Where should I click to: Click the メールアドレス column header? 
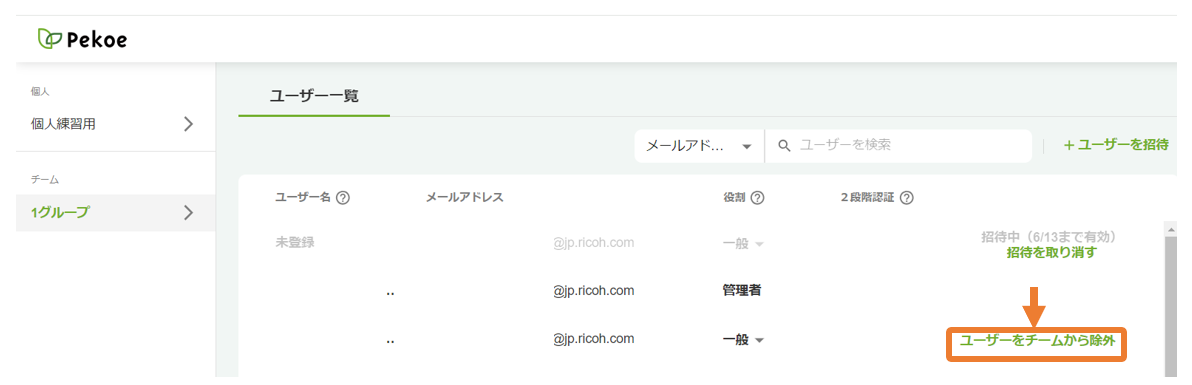point(464,198)
